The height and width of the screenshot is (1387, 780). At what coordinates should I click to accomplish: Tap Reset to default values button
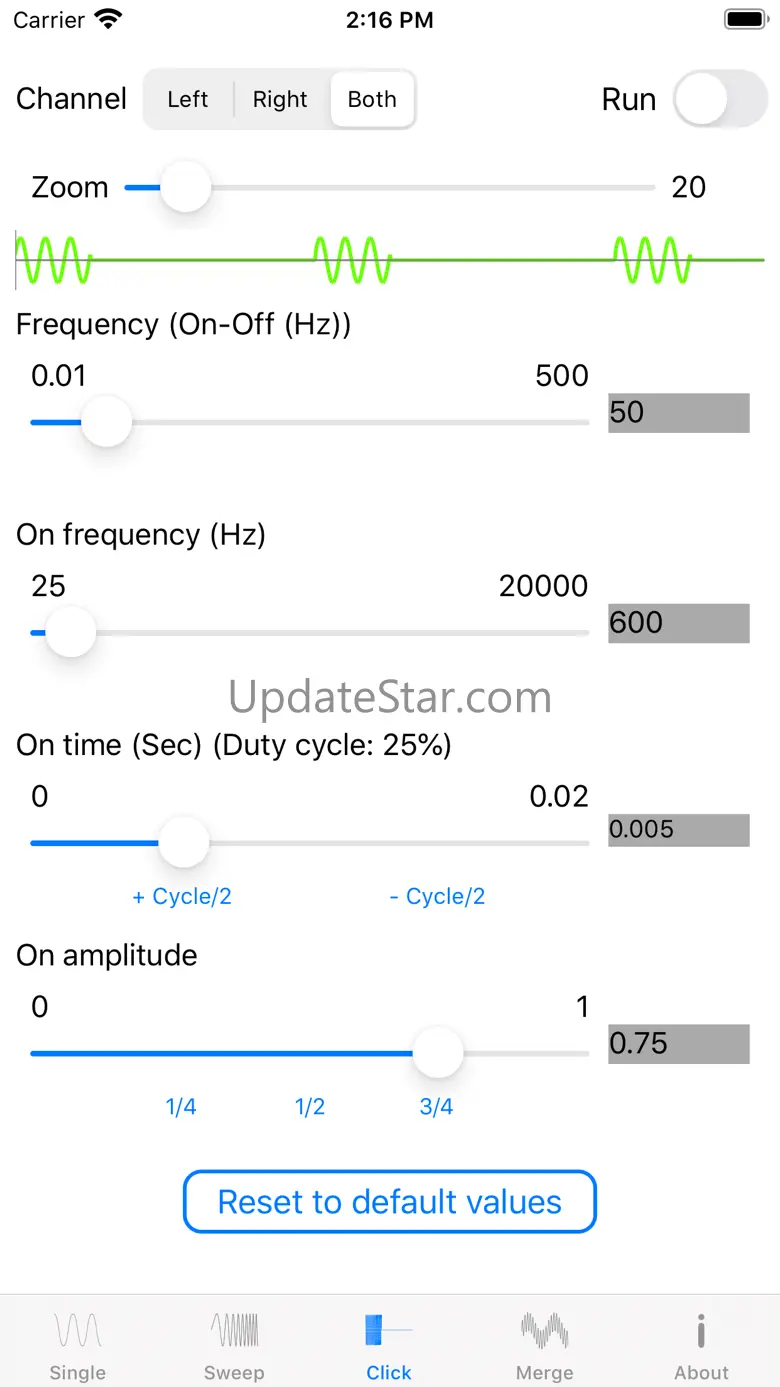tap(390, 1201)
